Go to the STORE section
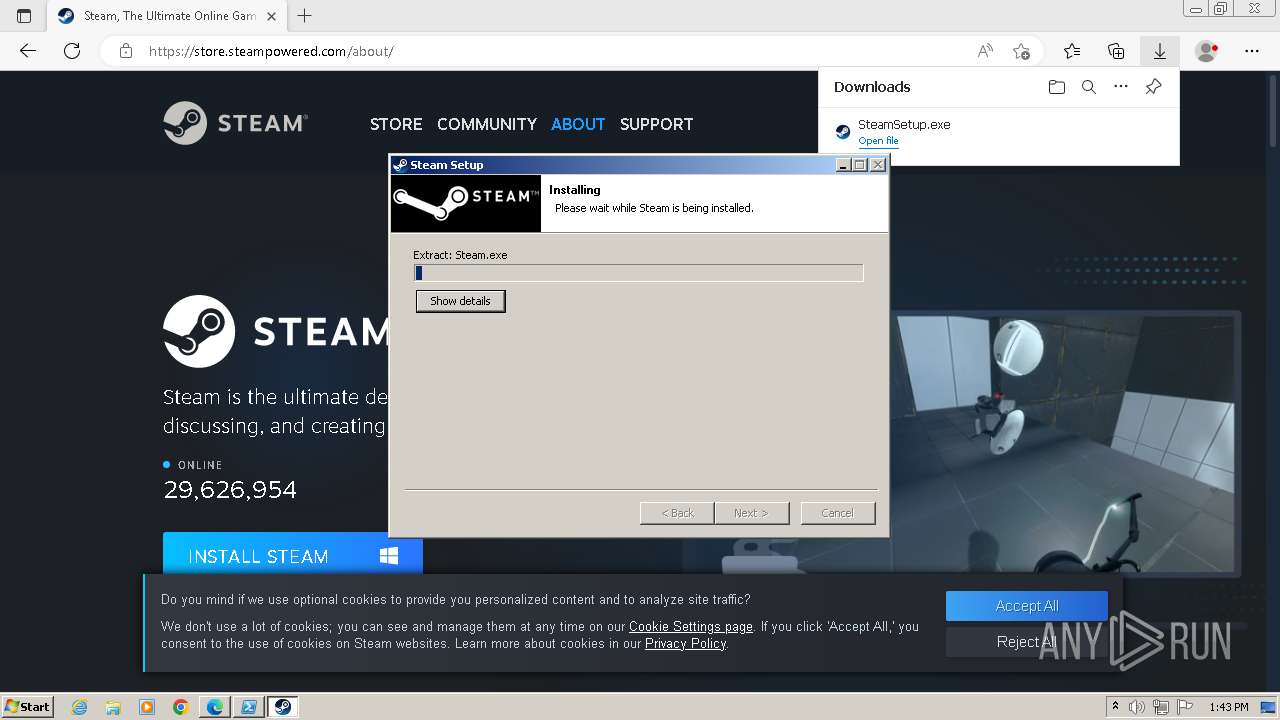Image resolution: width=1280 pixels, height=720 pixels. (396, 124)
